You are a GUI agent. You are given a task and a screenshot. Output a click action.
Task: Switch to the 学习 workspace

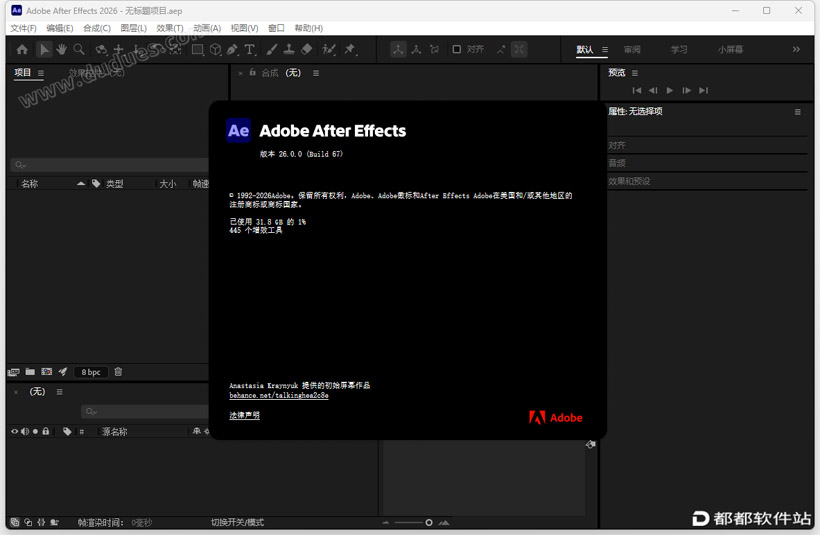679,50
